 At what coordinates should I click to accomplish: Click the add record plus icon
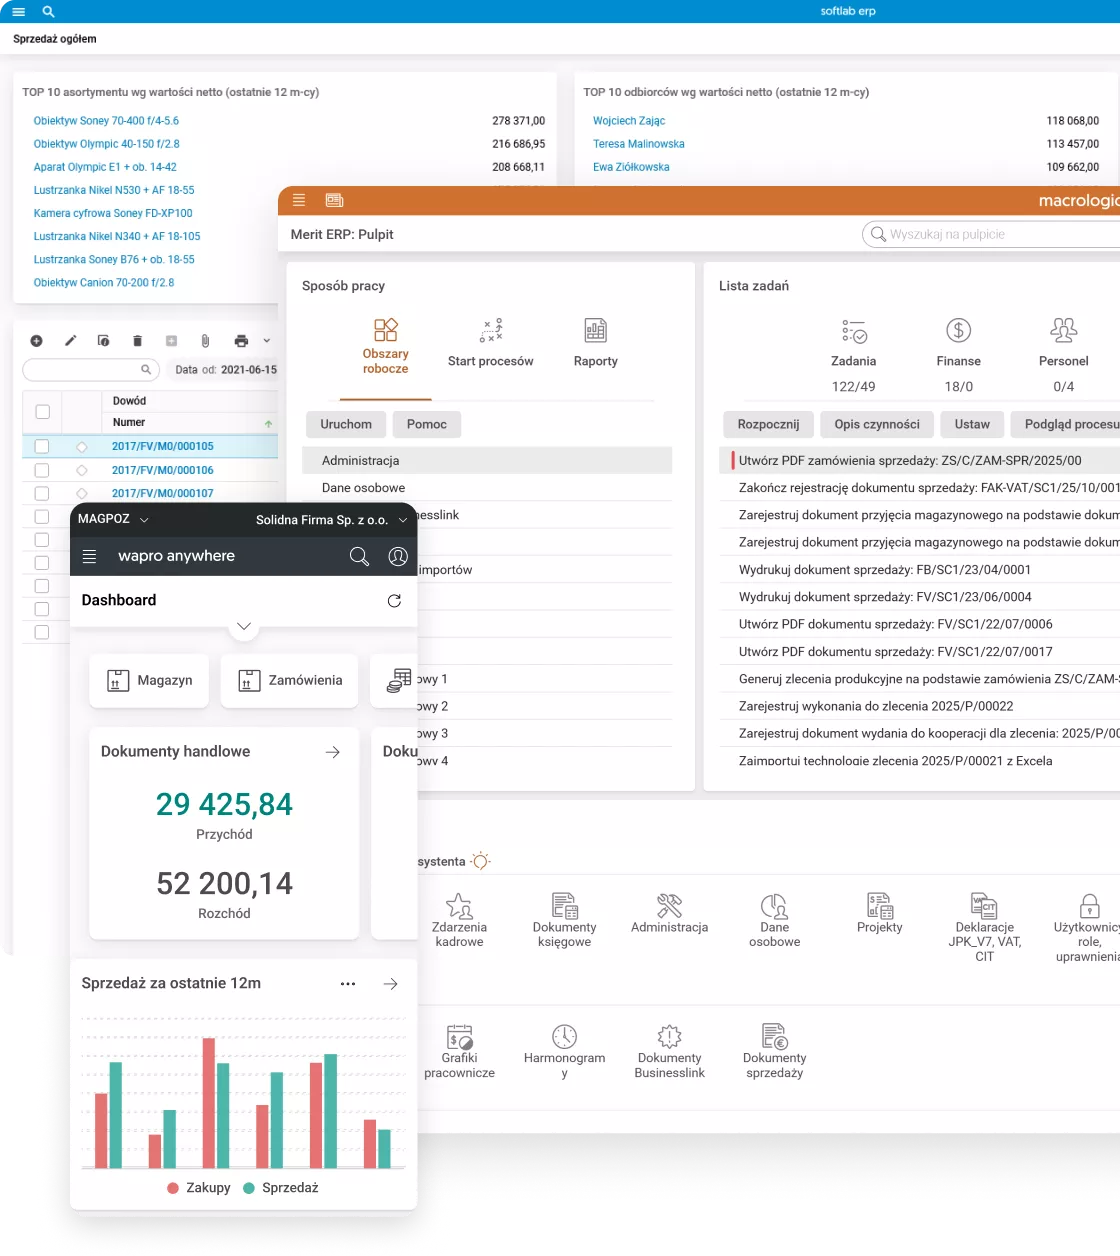coord(37,341)
